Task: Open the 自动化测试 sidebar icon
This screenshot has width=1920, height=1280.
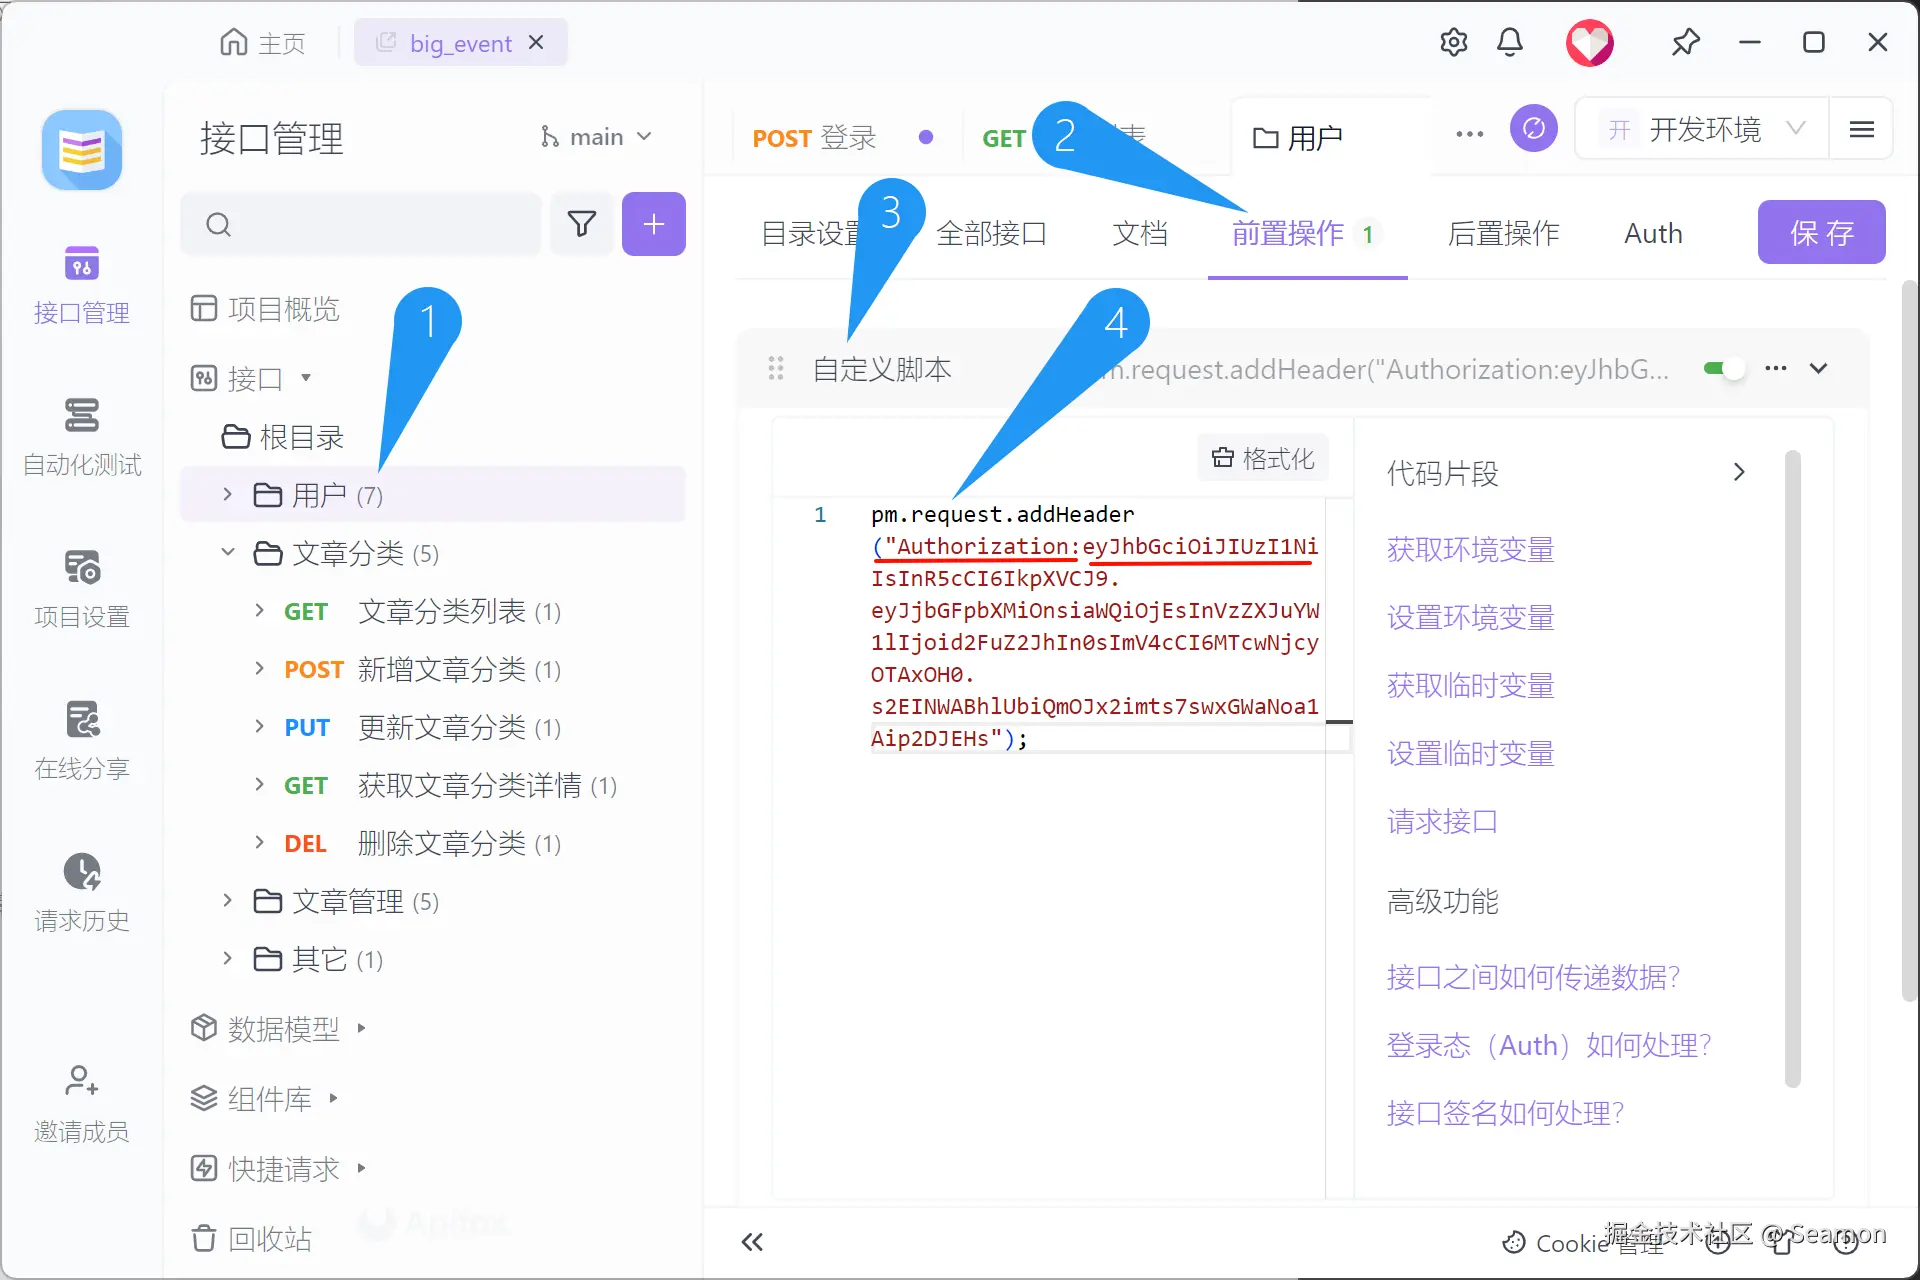Action: click(x=82, y=416)
